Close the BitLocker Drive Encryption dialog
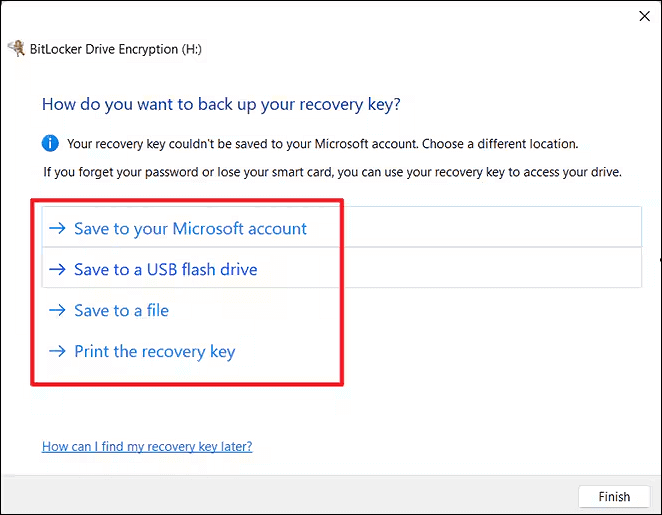The height and width of the screenshot is (515, 662). click(x=643, y=16)
